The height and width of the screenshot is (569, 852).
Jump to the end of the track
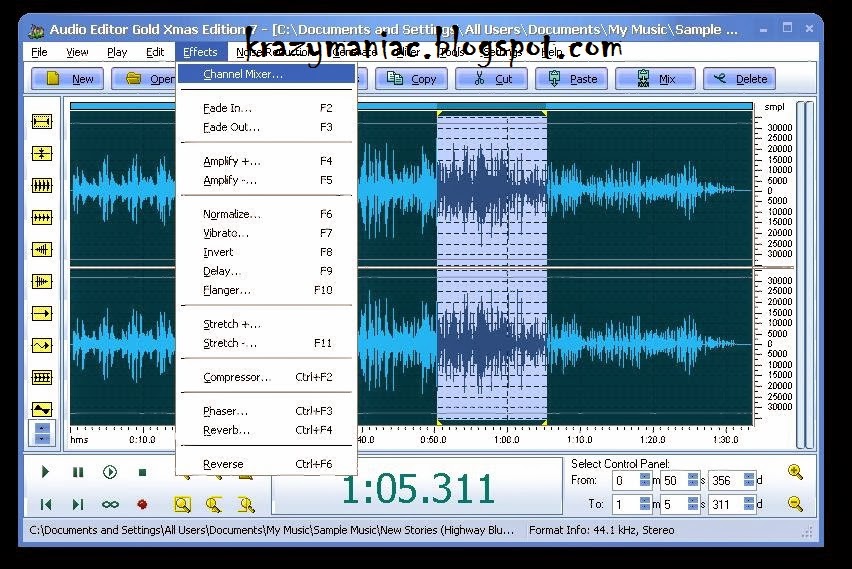point(78,504)
